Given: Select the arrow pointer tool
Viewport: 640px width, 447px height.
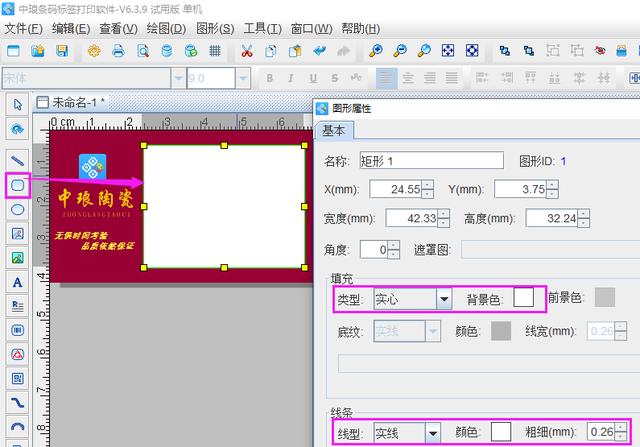Looking at the screenshot, I should pyautogui.click(x=18, y=105).
